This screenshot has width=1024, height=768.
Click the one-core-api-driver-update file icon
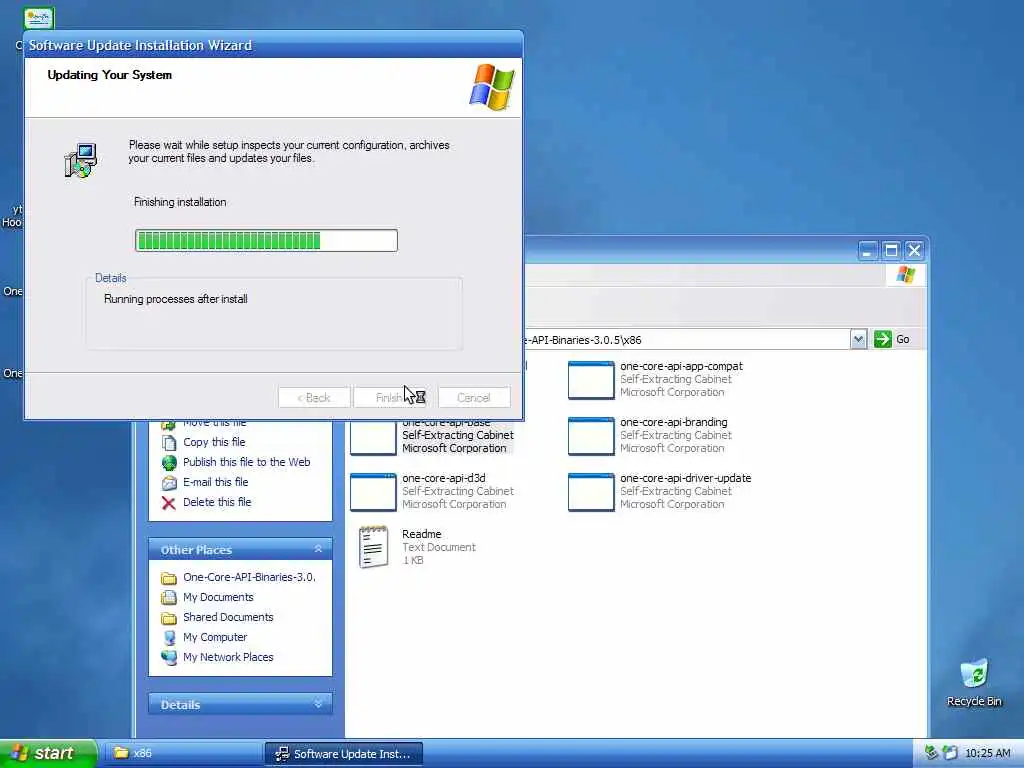591,492
